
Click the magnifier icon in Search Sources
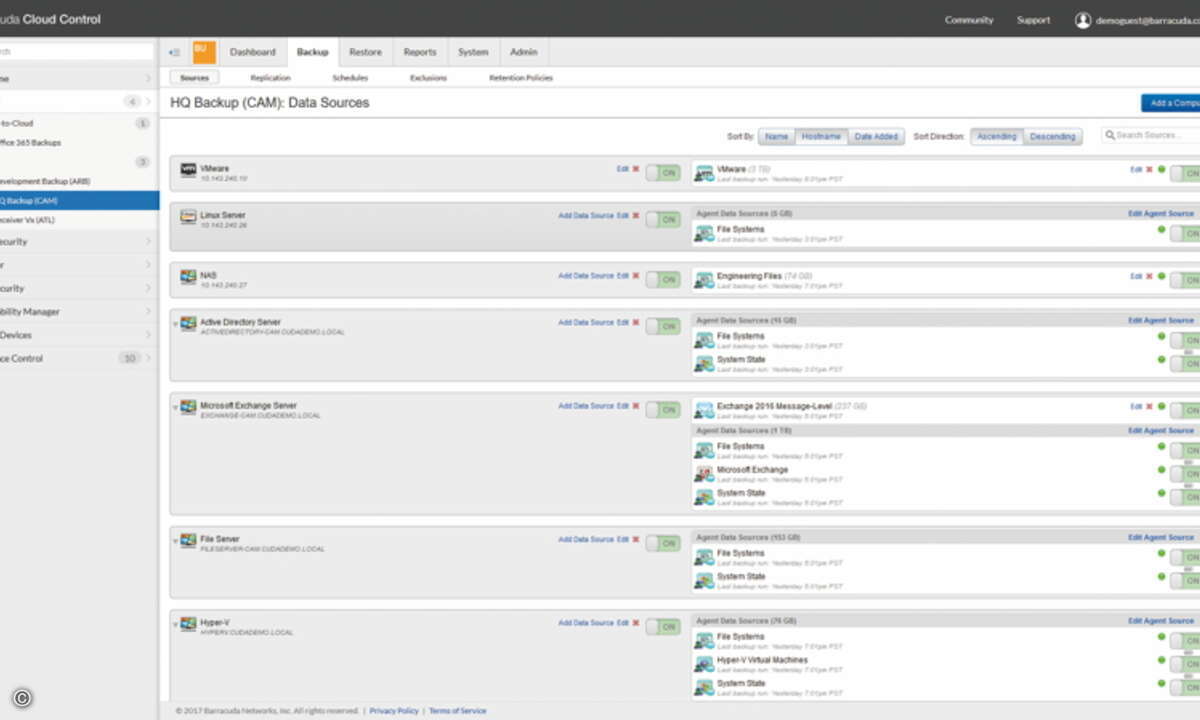click(1110, 135)
